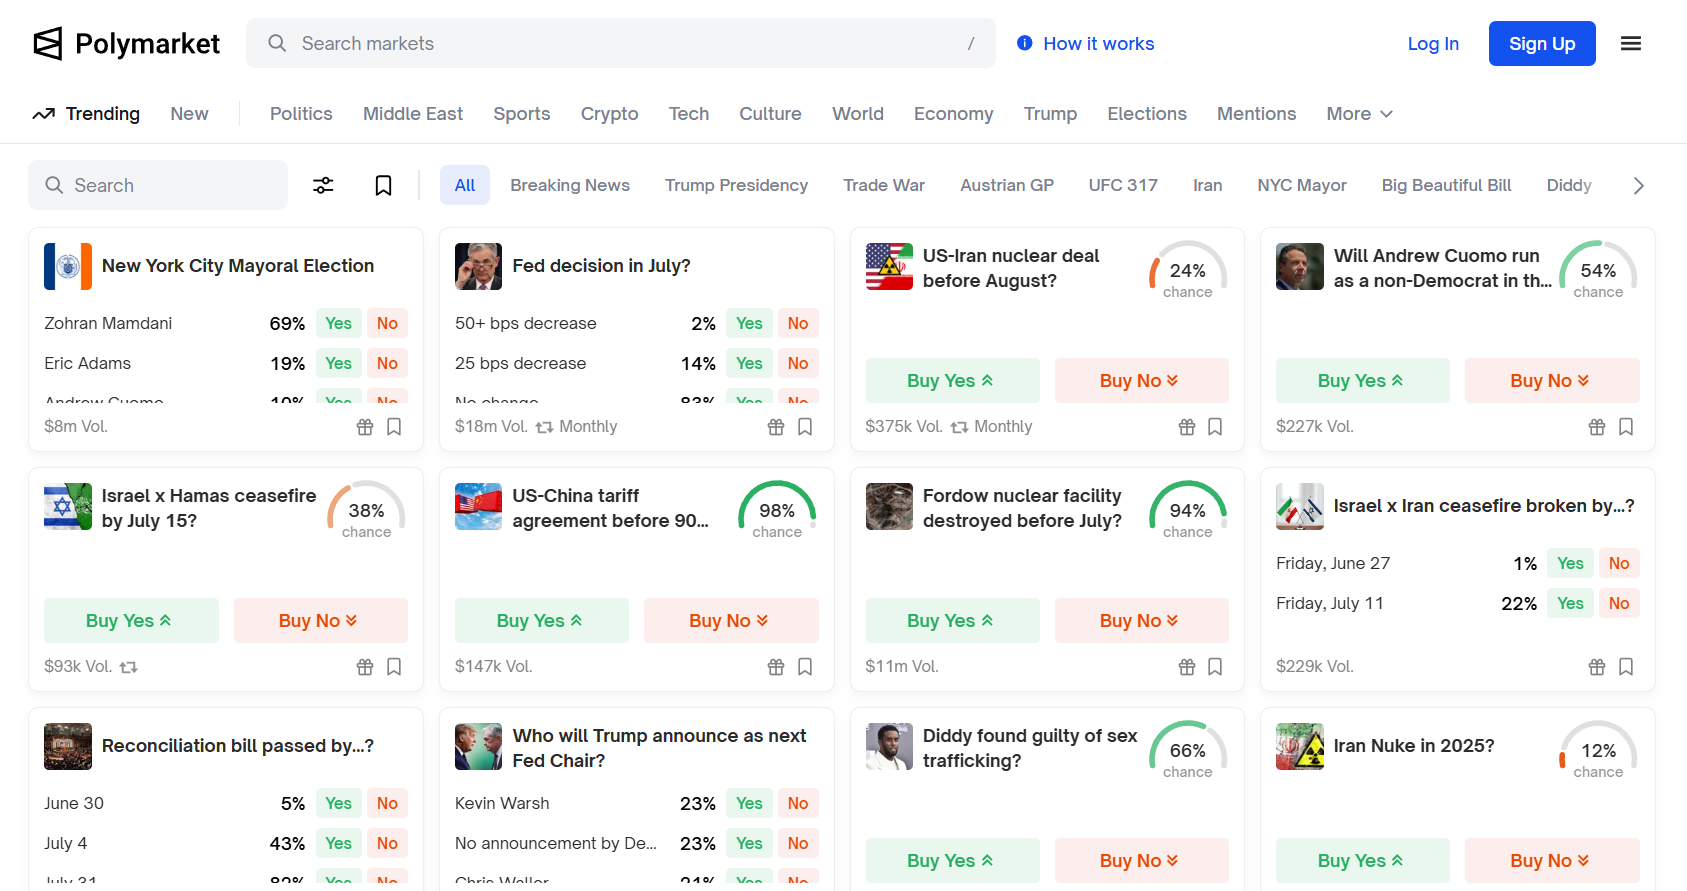
Task: Click the search markets field
Action: [621, 43]
